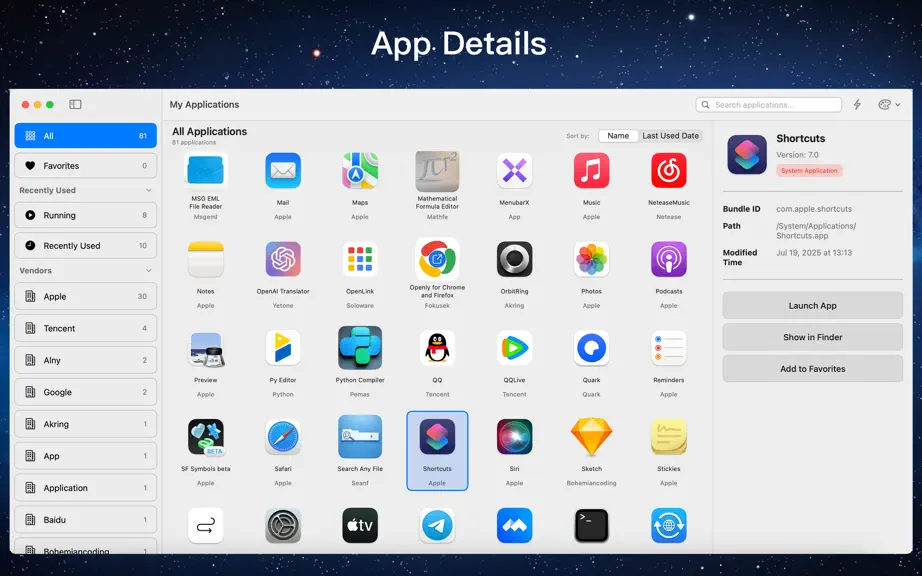Select the Music app icon
The image size is (922, 576).
[x=592, y=170]
